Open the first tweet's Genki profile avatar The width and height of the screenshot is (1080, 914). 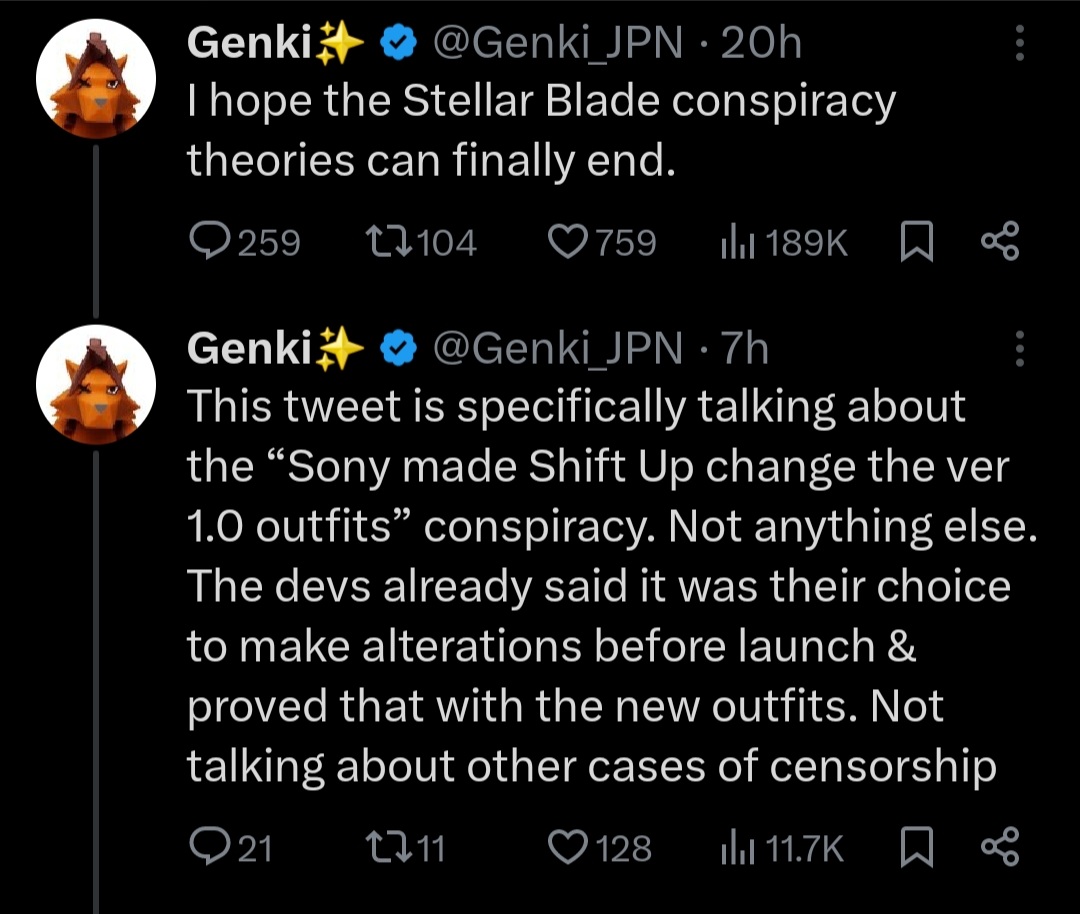96,79
